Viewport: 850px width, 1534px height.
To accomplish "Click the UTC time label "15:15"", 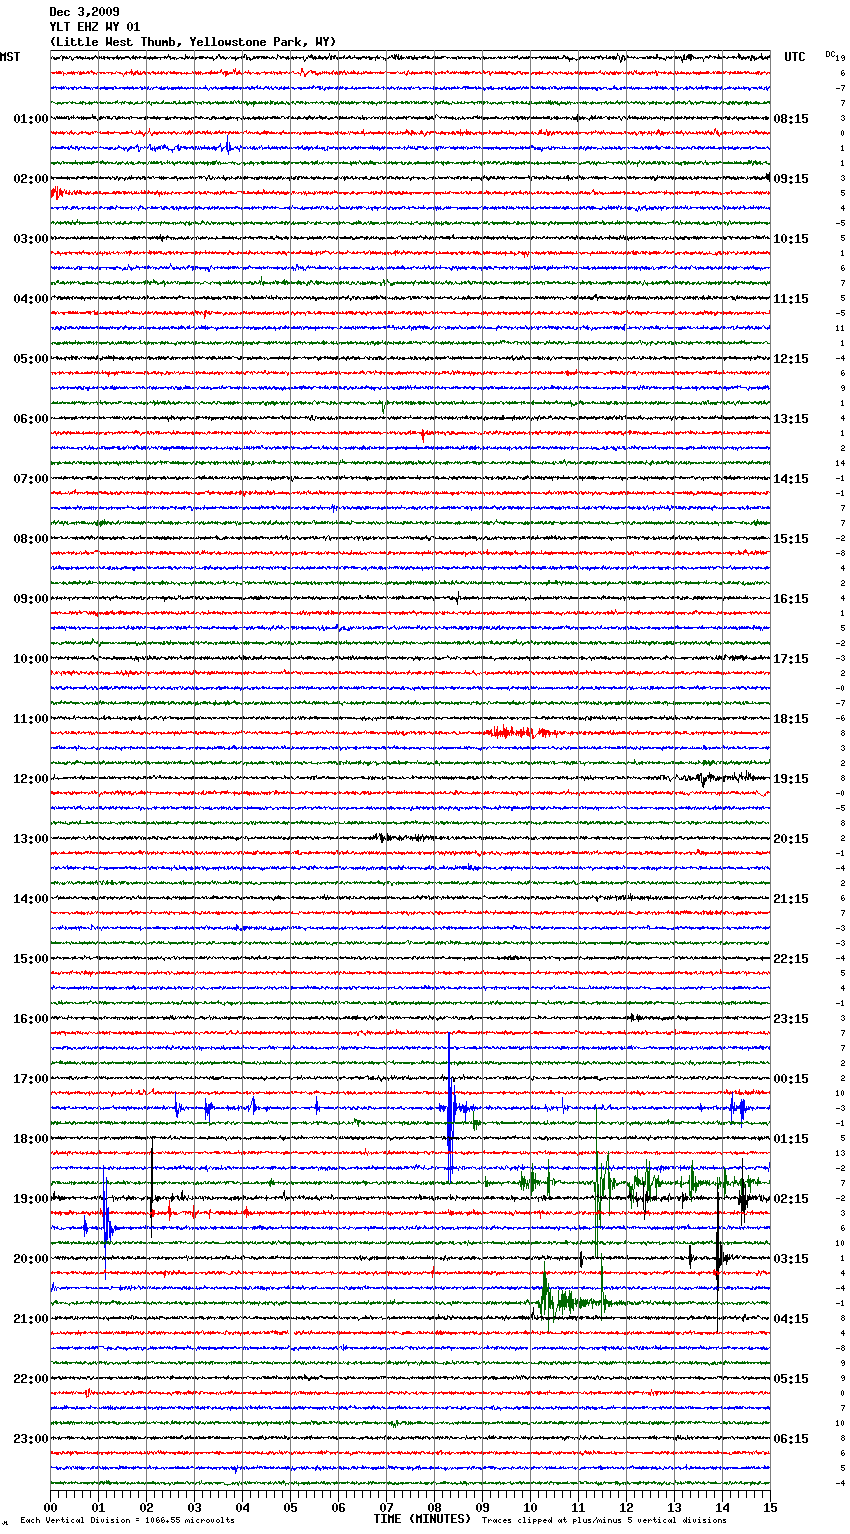I will 791,539.
